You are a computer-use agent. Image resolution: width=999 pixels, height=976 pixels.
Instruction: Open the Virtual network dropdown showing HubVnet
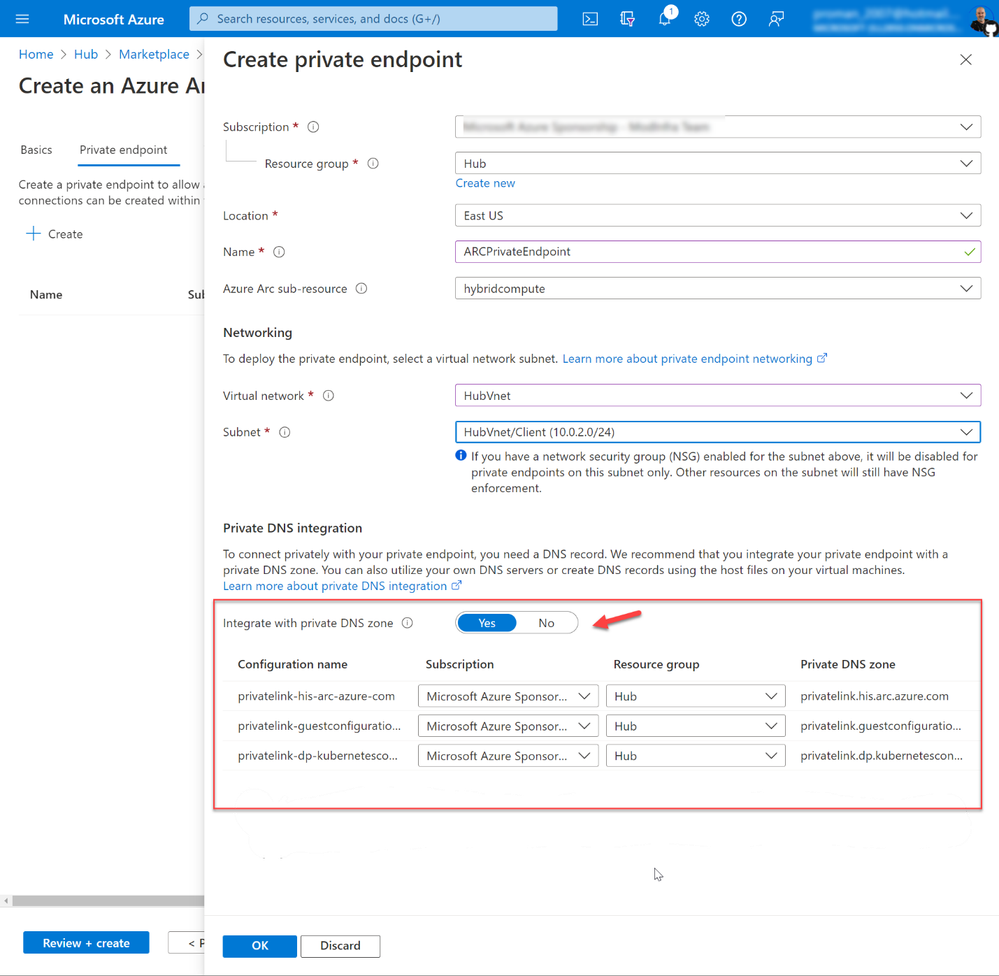point(718,396)
